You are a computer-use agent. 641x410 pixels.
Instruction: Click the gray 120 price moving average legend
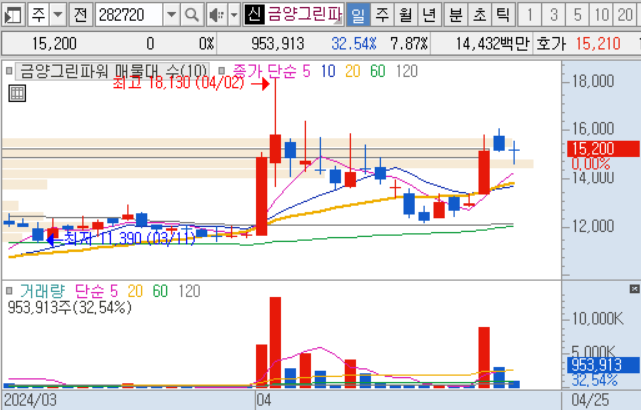click(x=407, y=71)
